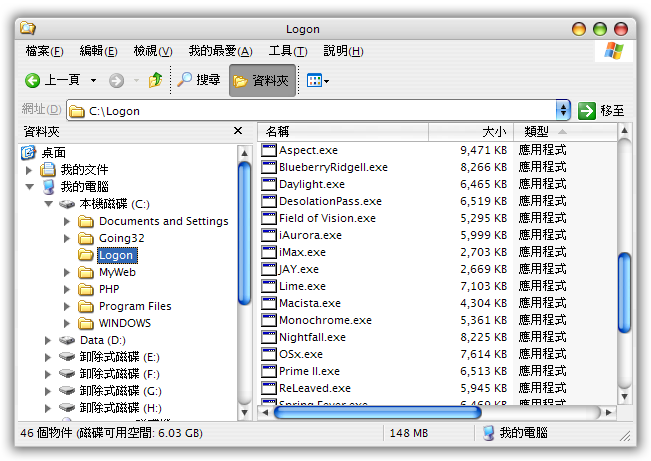Screen dimensions: 651x461
Task: Expand the Program Files folder node
Action: [67, 307]
